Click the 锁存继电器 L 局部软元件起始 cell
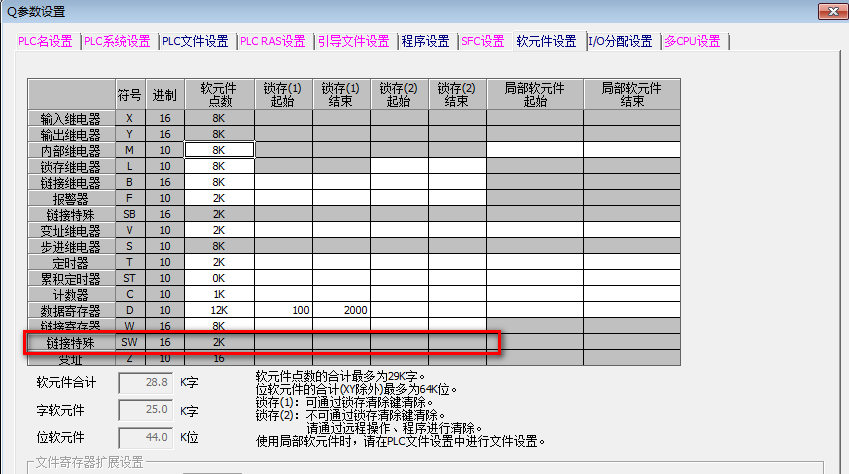849x474 pixels. (535, 166)
